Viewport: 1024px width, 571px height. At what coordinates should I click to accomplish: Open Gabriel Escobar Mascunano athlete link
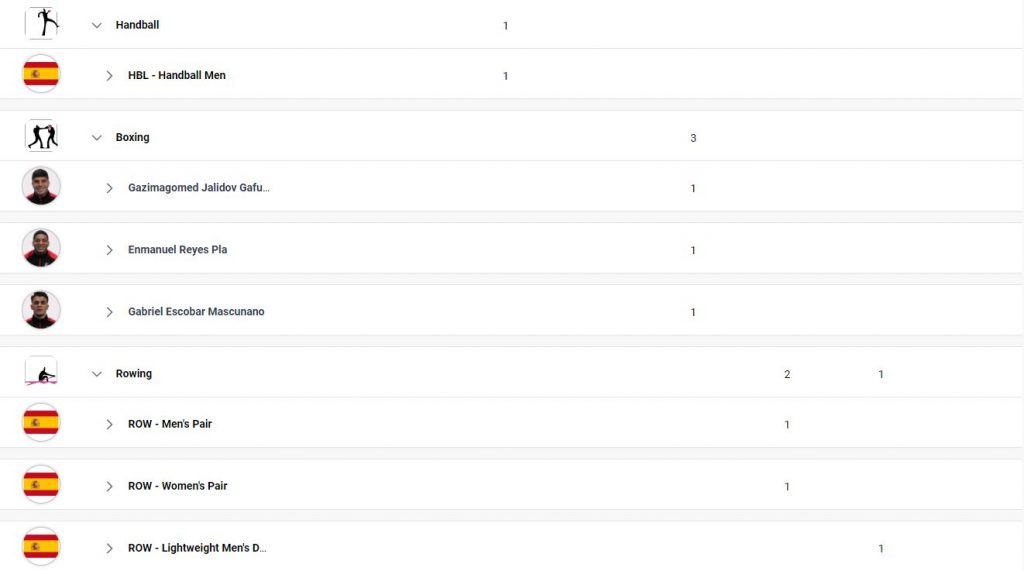click(x=196, y=312)
